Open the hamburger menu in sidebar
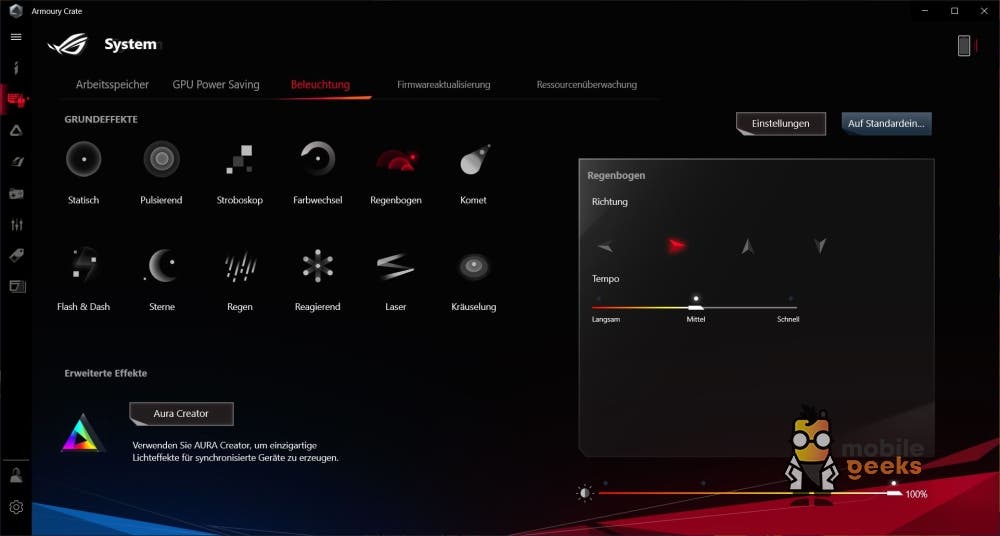Screen dimensions: 1000x536 [x=16, y=37]
